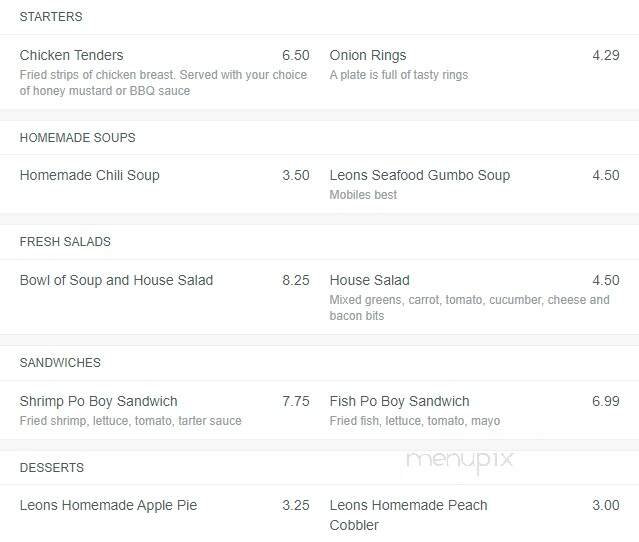Open the Shrimp Po Boy Sandwich item

pos(99,401)
